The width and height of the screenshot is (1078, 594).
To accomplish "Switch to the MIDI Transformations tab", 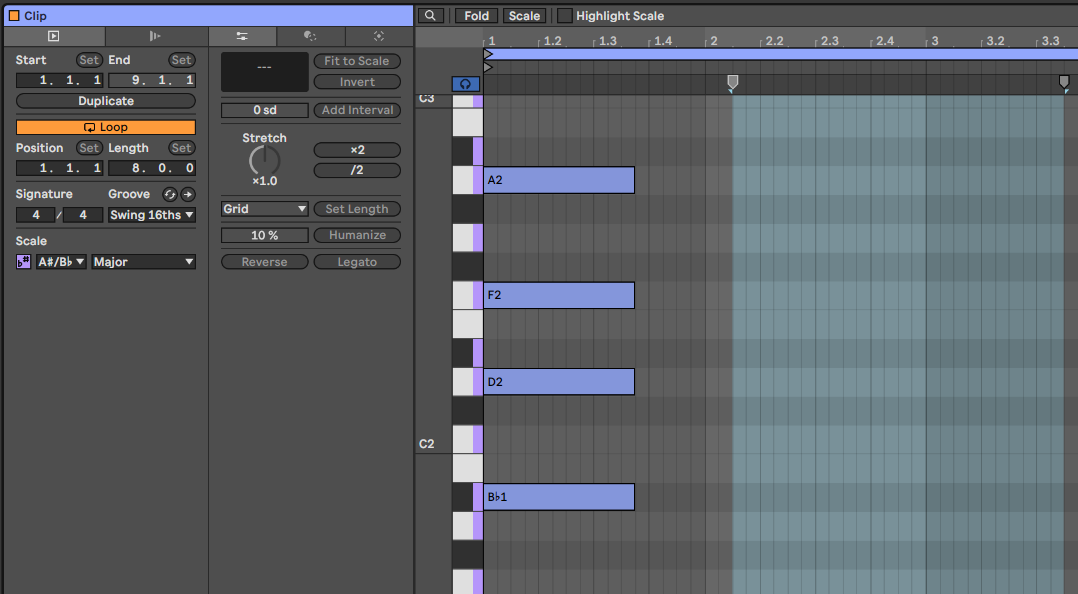I will tap(310, 36).
